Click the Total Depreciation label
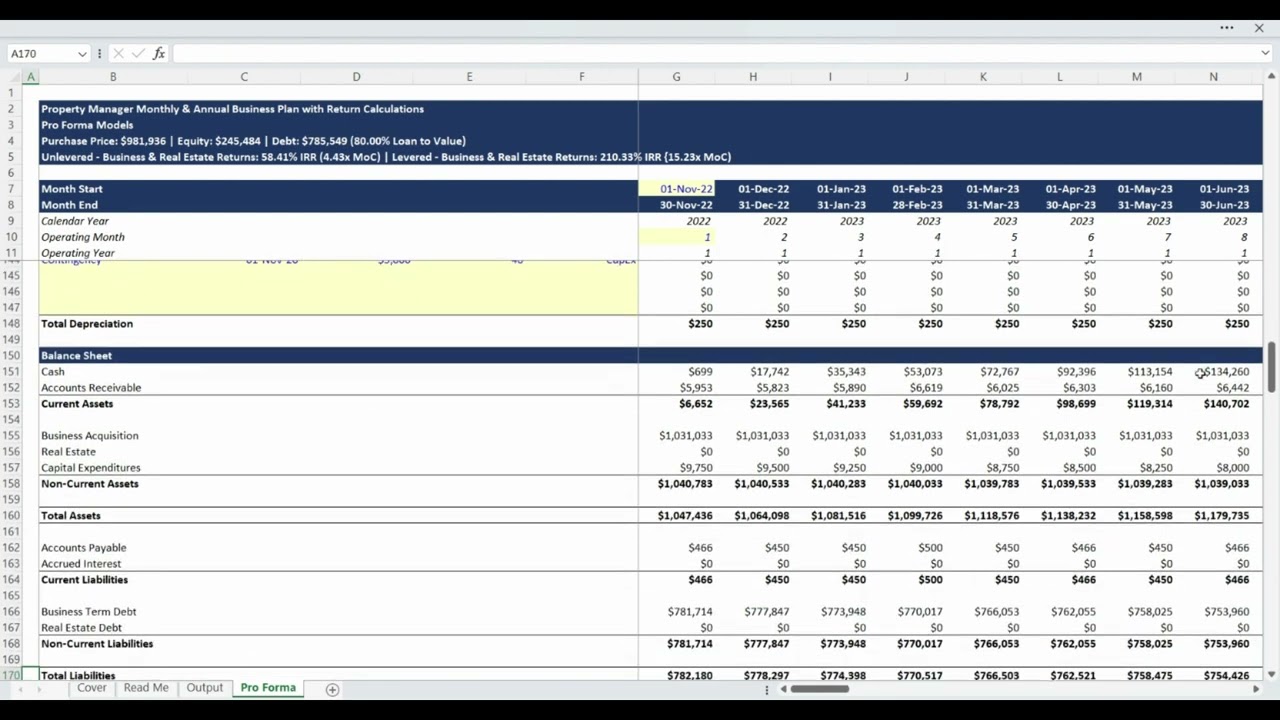 [x=87, y=324]
